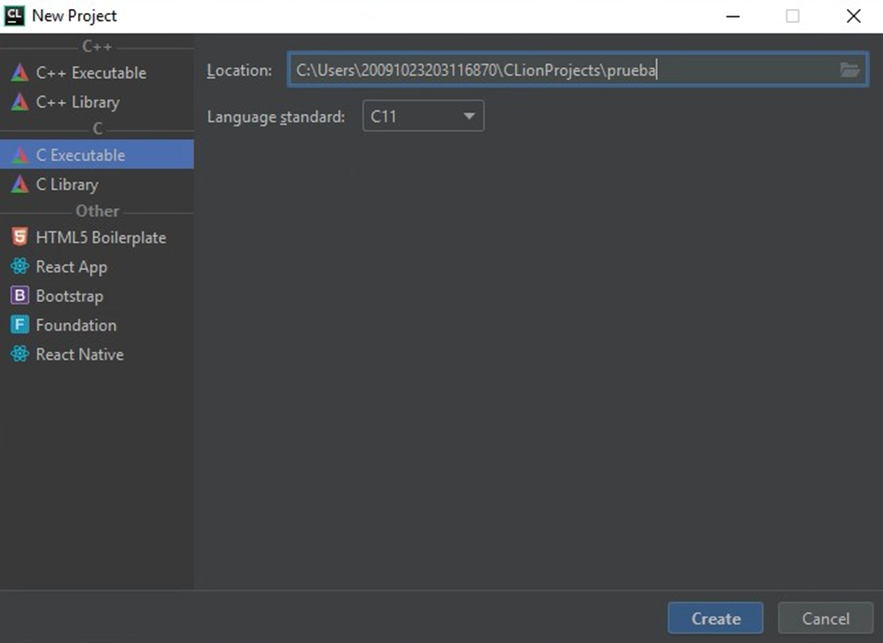Click the HTML5 Boilerplate icon

(x=20, y=237)
